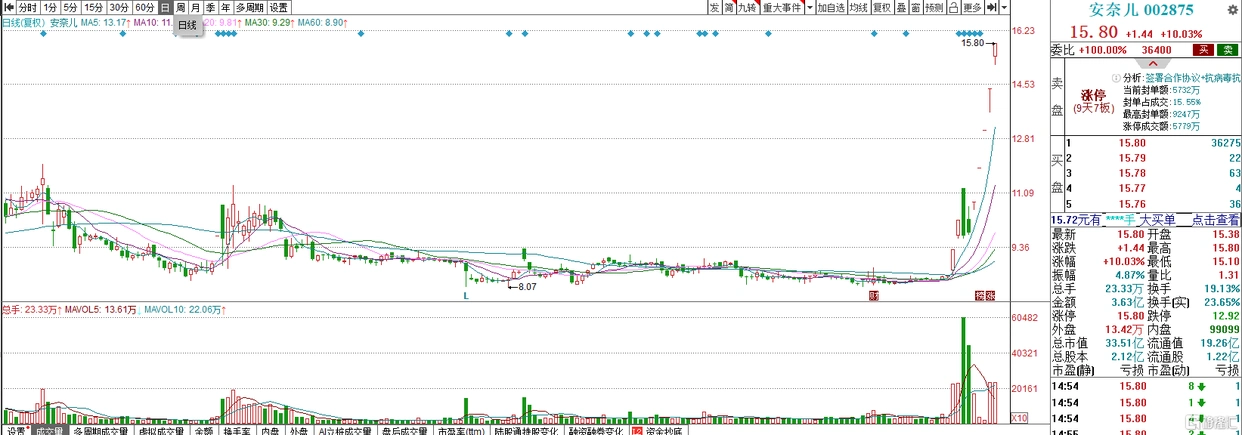The image size is (1242, 435).
Task: Click the red 买 buy button
Action: (1205, 49)
